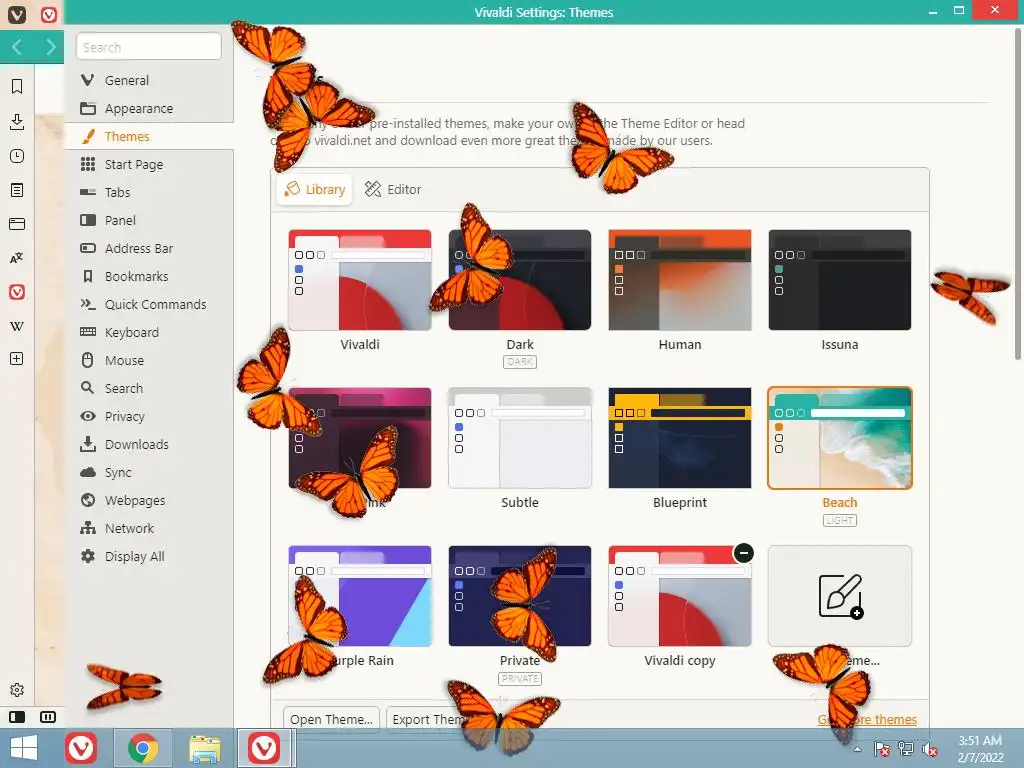The height and width of the screenshot is (768, 1024).
Task: Click the settings vertical scrollbar
Action: click(1017, 196)
